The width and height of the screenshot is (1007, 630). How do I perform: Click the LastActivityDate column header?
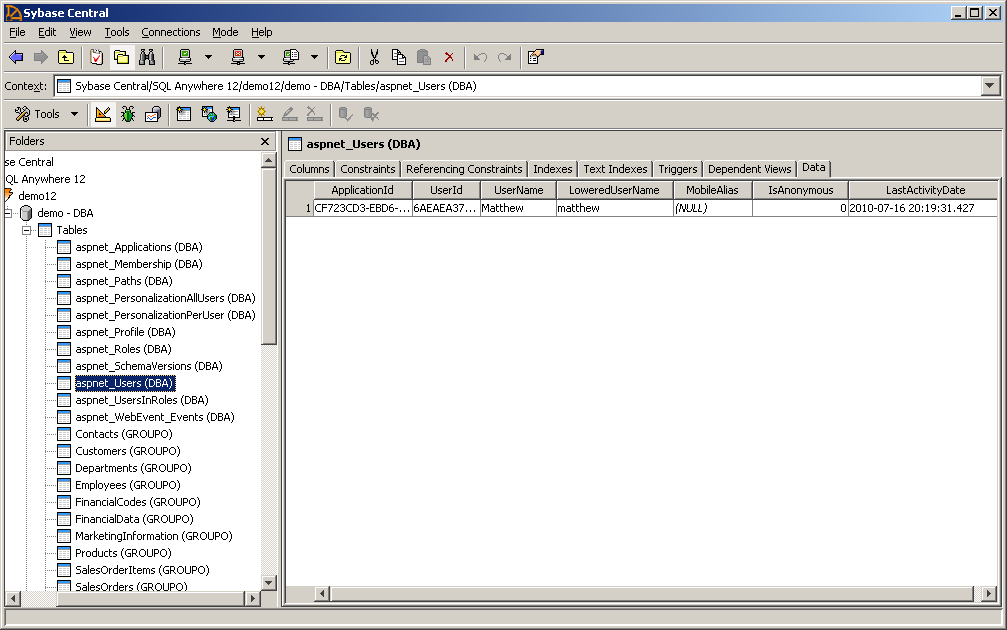(x=924, y=190)
